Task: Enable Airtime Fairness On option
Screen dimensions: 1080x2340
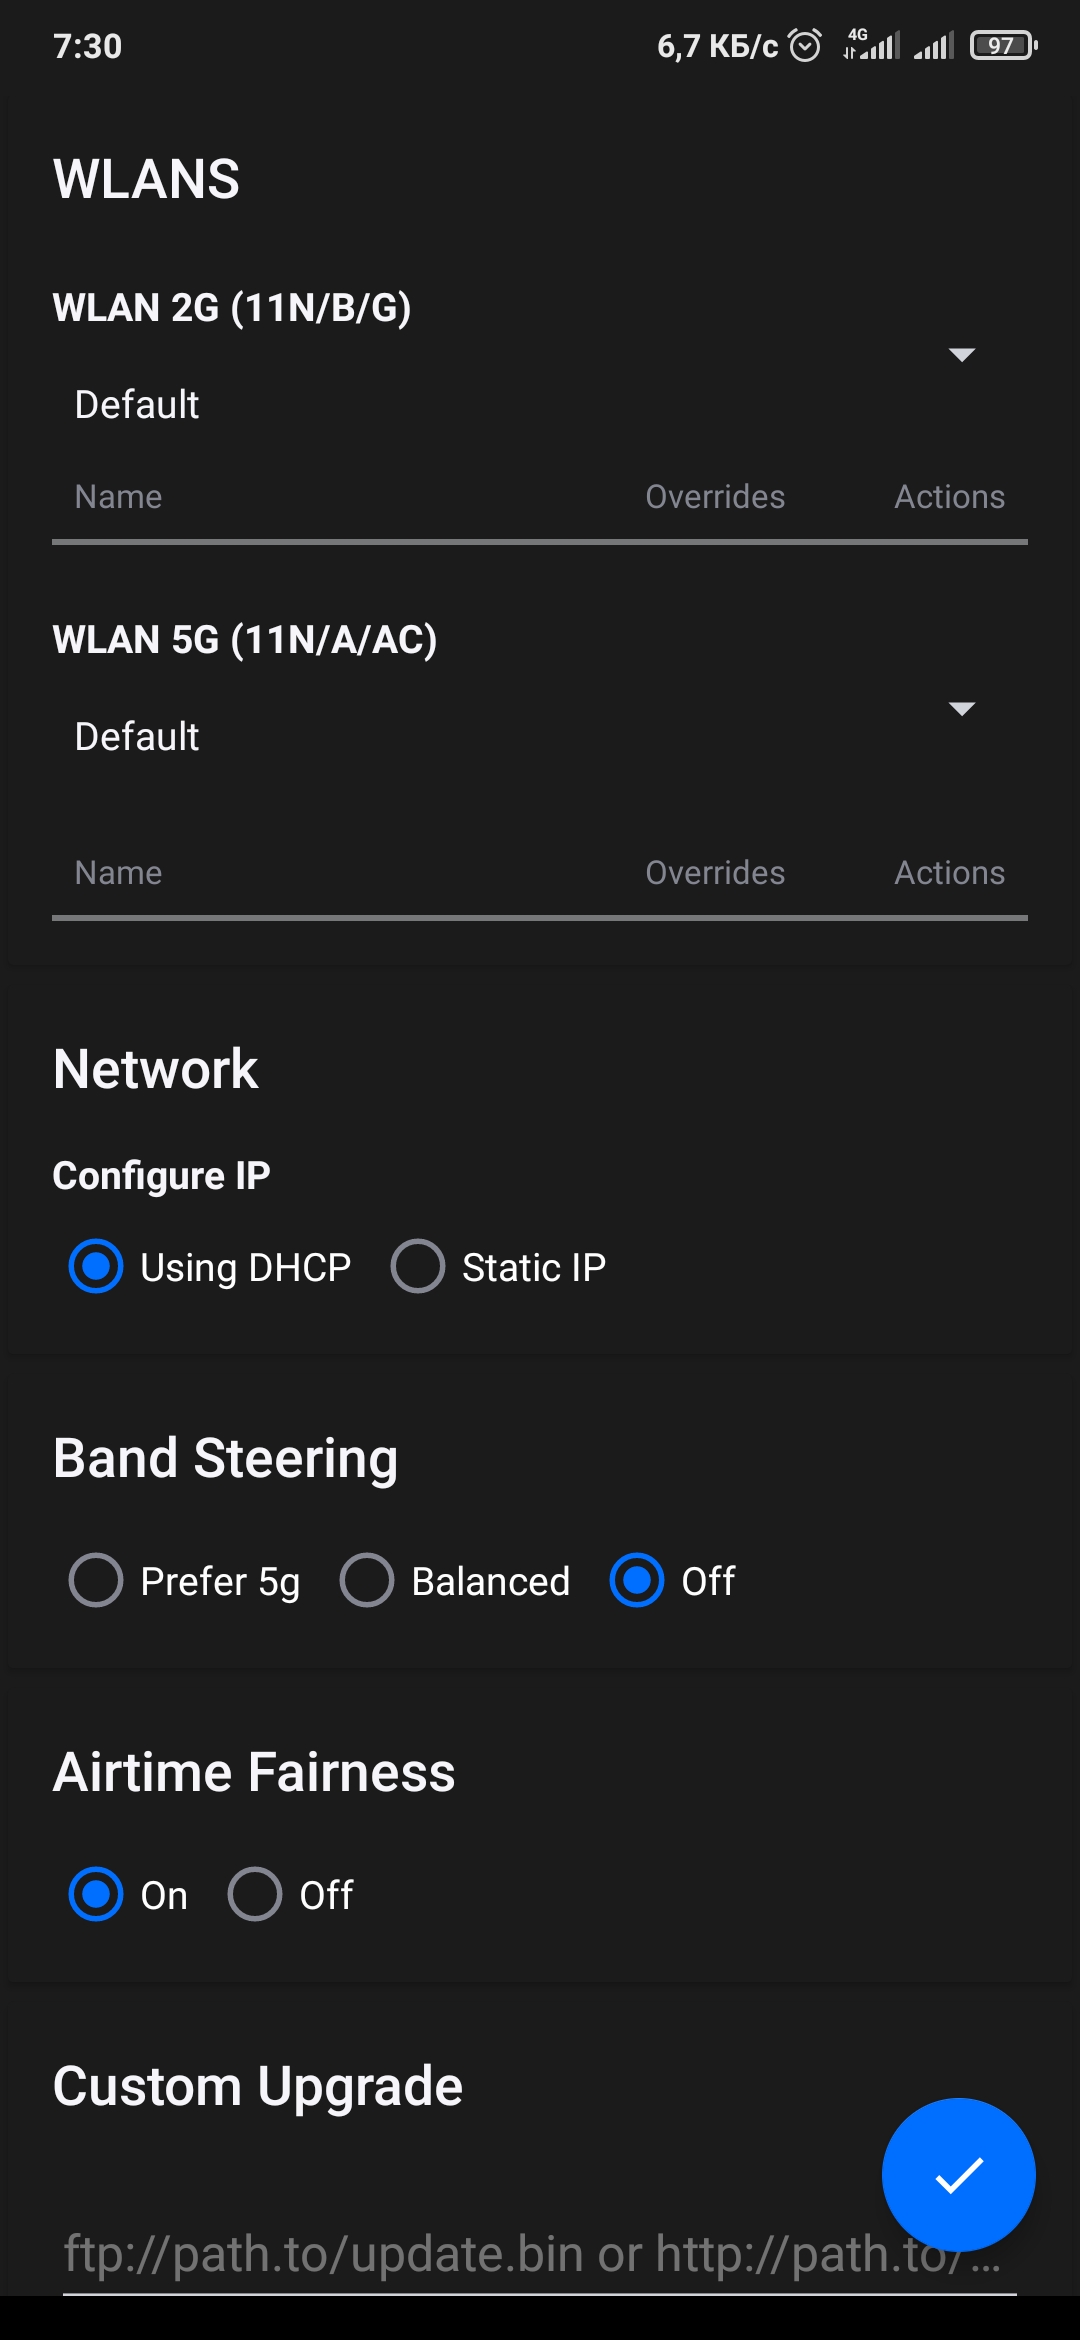Action: (x=96, y=1894)
